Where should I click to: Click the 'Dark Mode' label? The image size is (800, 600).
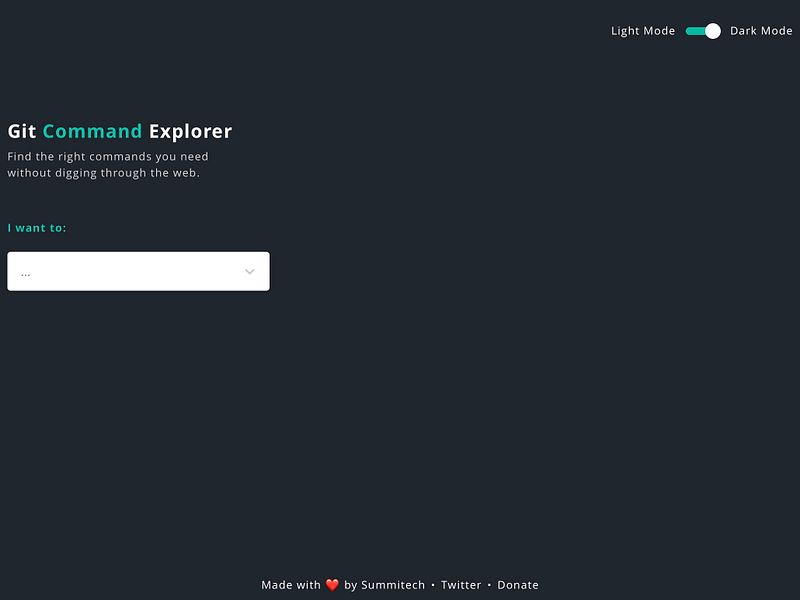click(x=759, y=31)
